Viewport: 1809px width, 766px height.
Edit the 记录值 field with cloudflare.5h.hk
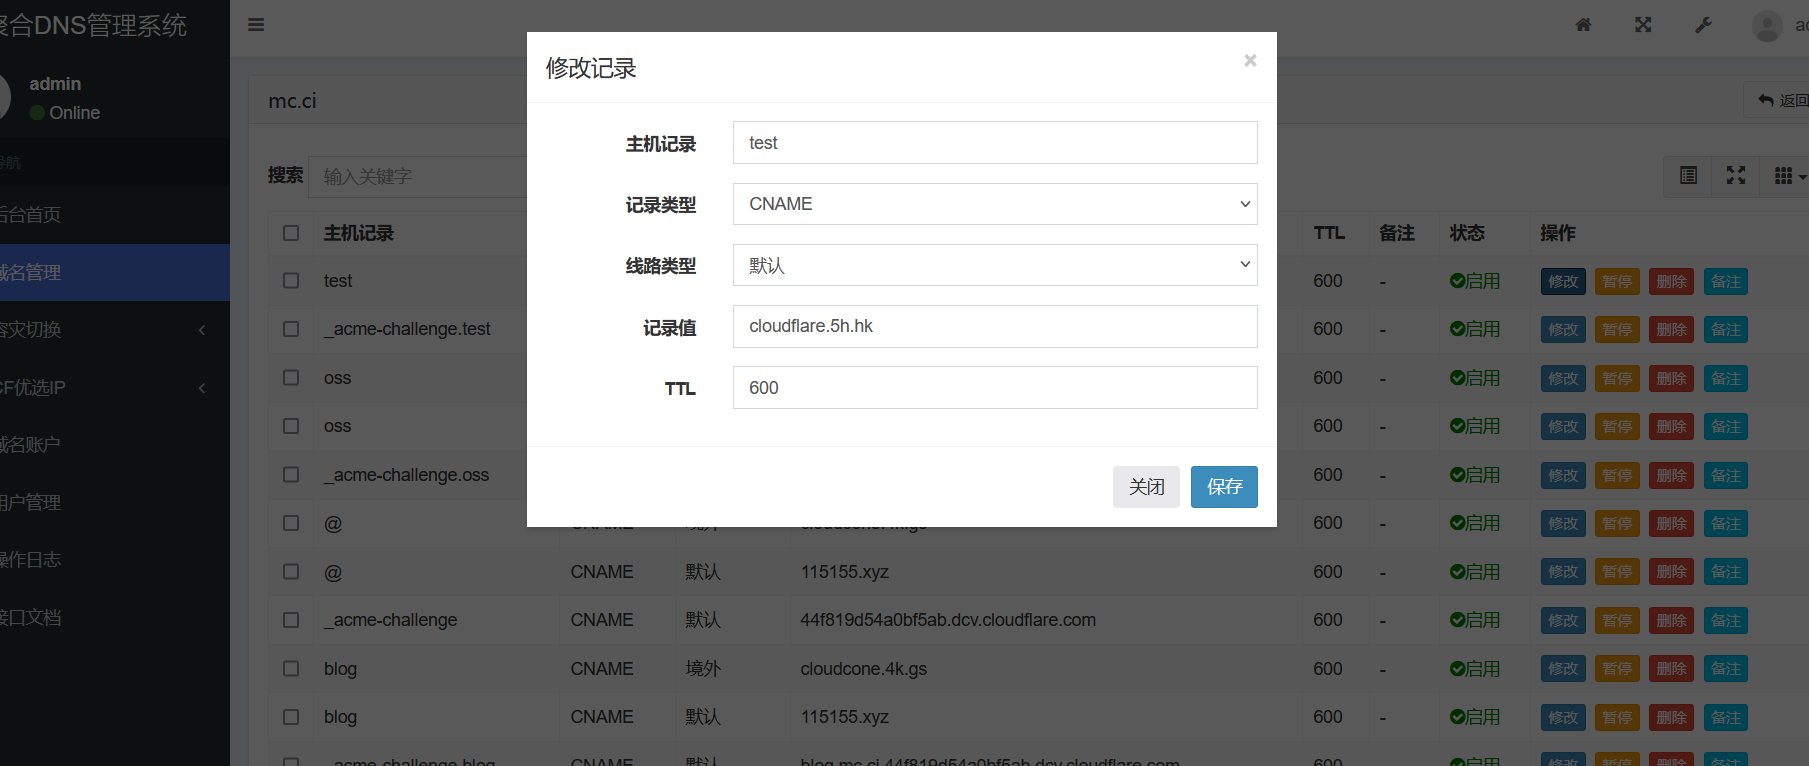995,326
